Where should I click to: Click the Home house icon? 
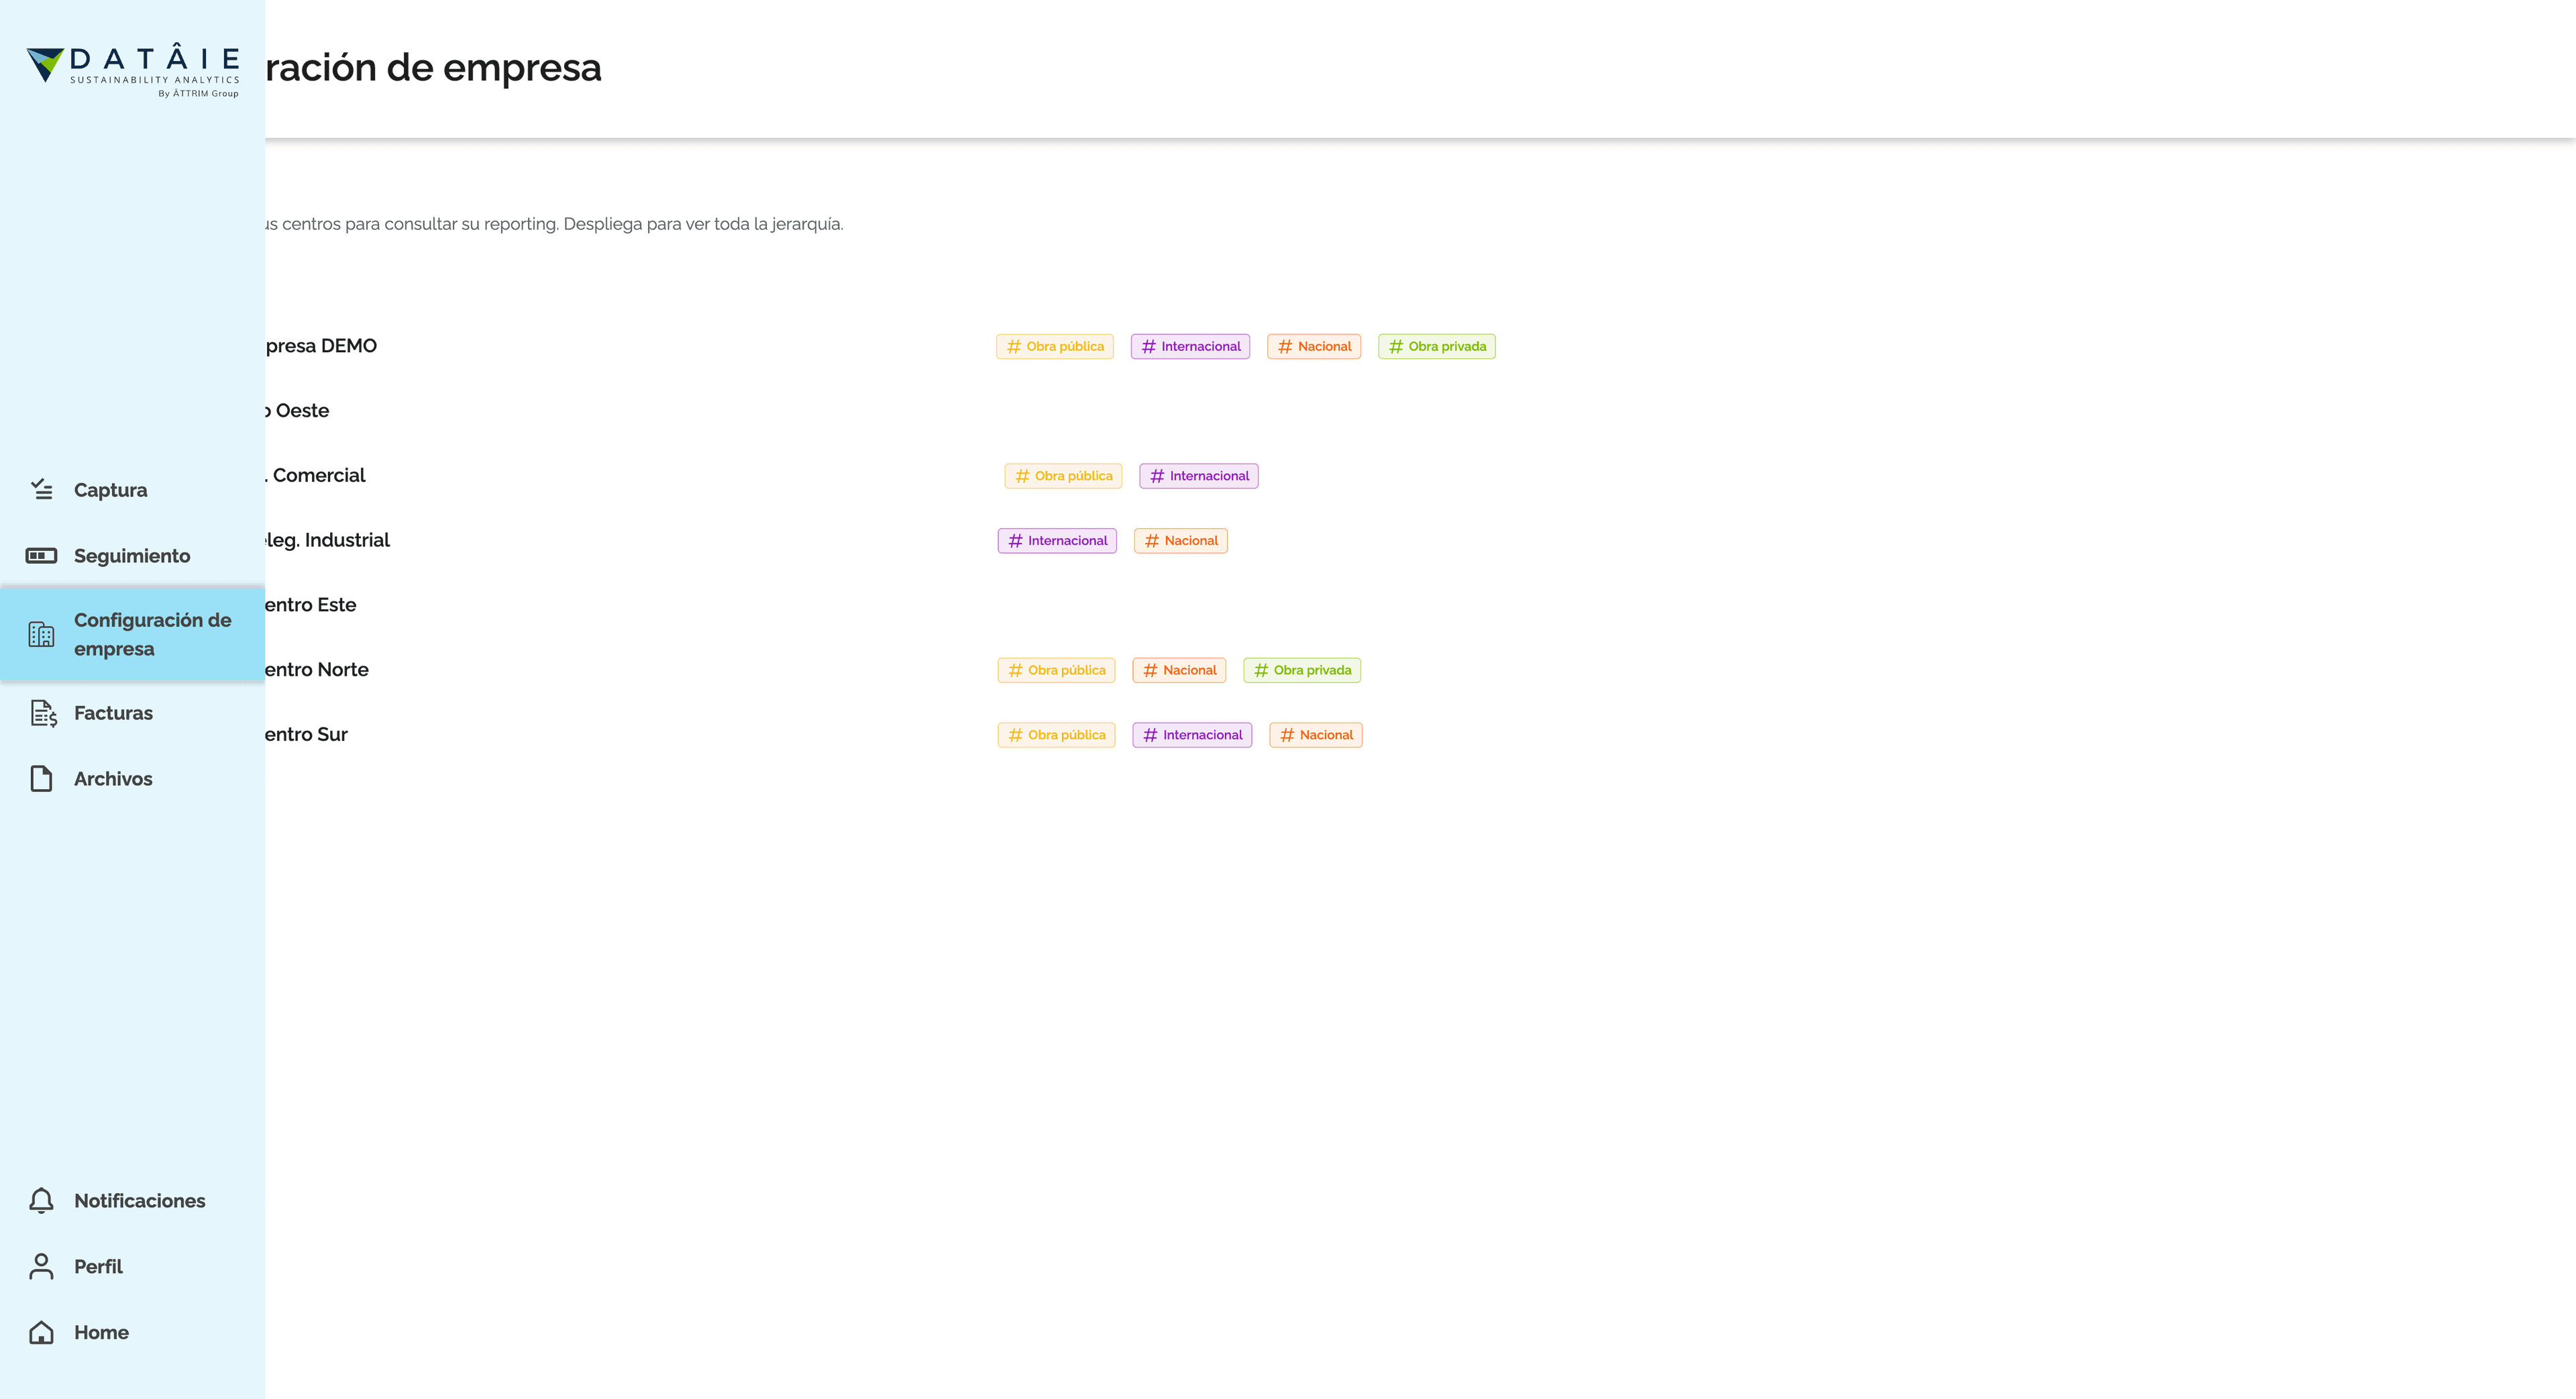[41, 1332]
